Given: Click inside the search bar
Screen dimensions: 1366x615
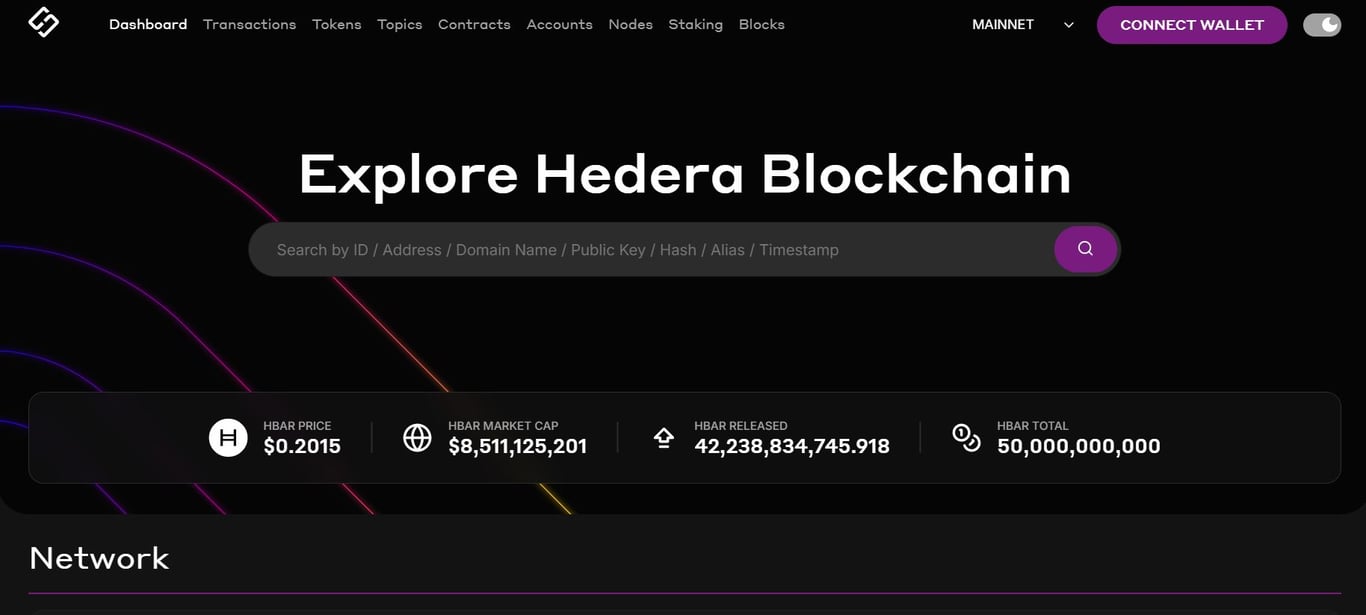Looking at the screenshot, I should pyautogui.click(x=600, y=249).
